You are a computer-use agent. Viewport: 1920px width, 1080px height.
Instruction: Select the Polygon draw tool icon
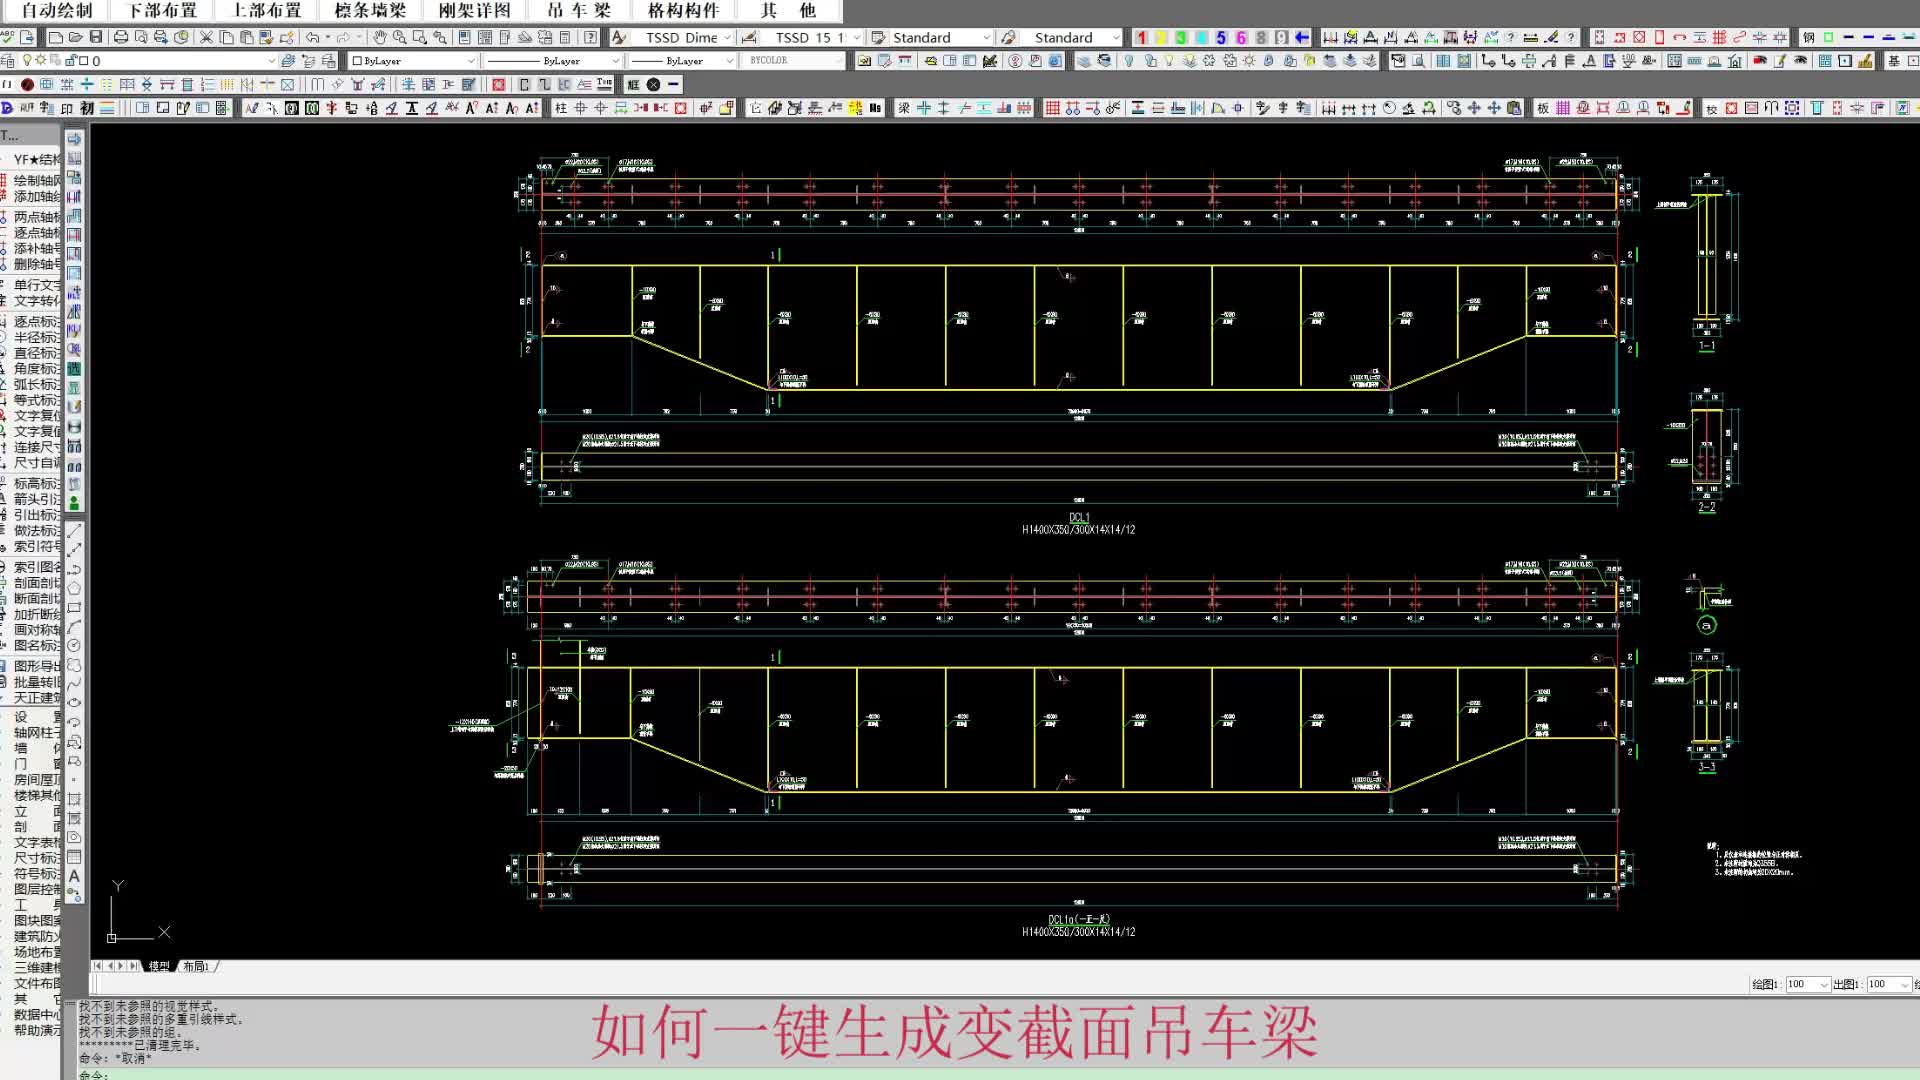click(74, 588)
